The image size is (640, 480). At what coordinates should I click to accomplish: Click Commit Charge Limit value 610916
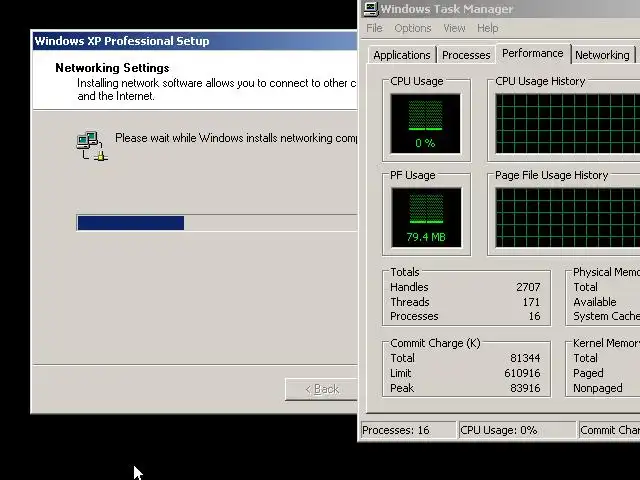tap(522, 373)
